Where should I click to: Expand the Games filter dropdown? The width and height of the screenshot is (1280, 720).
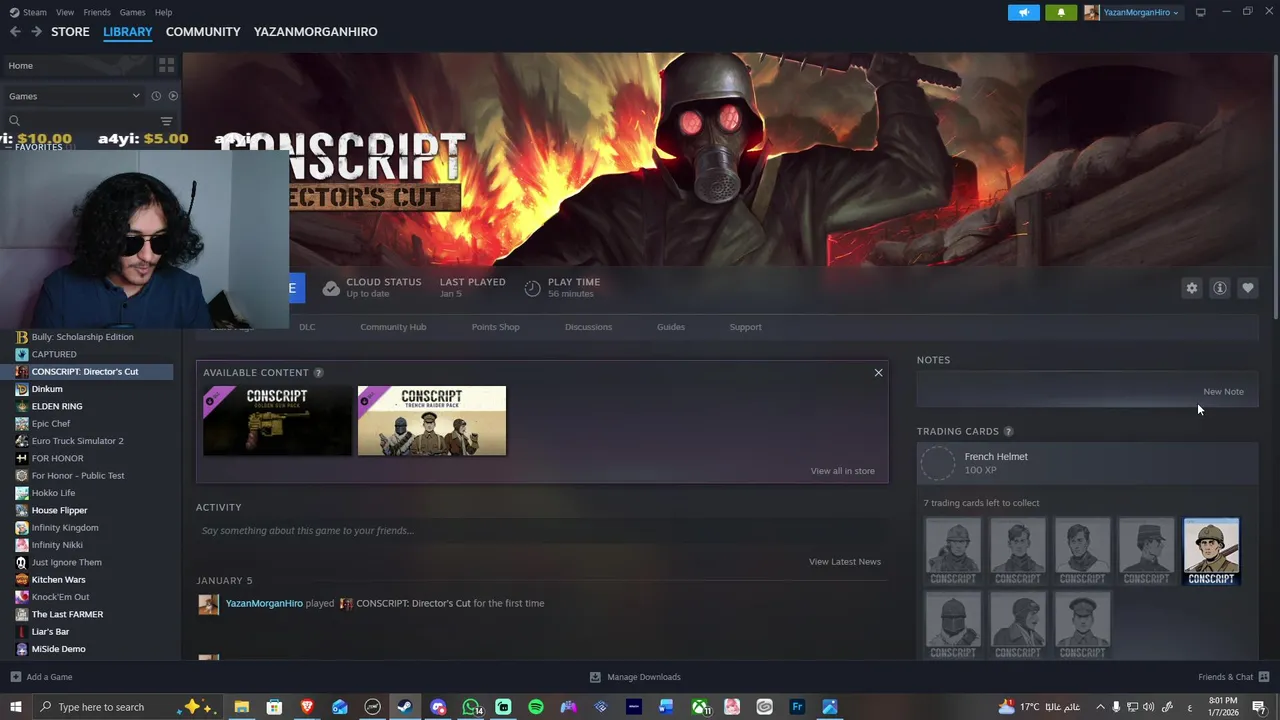pyautogui.click(x=74, y=96)
